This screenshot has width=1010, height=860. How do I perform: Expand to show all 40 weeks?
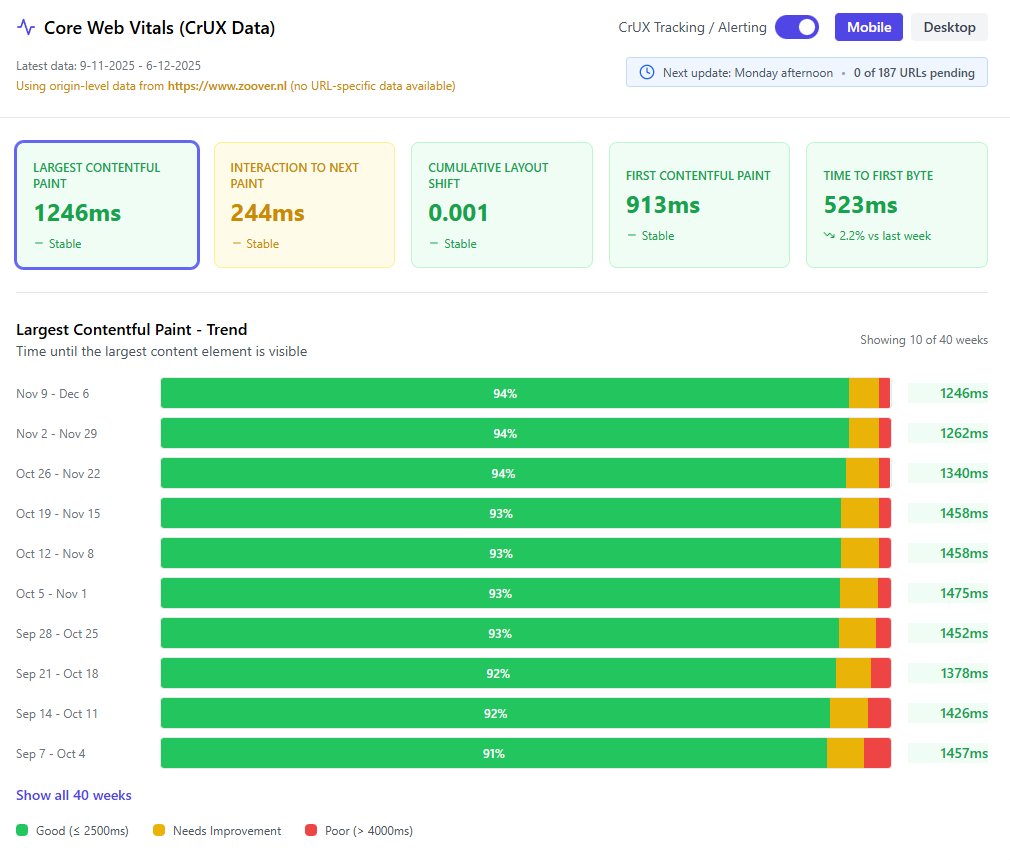click(74, 795)
